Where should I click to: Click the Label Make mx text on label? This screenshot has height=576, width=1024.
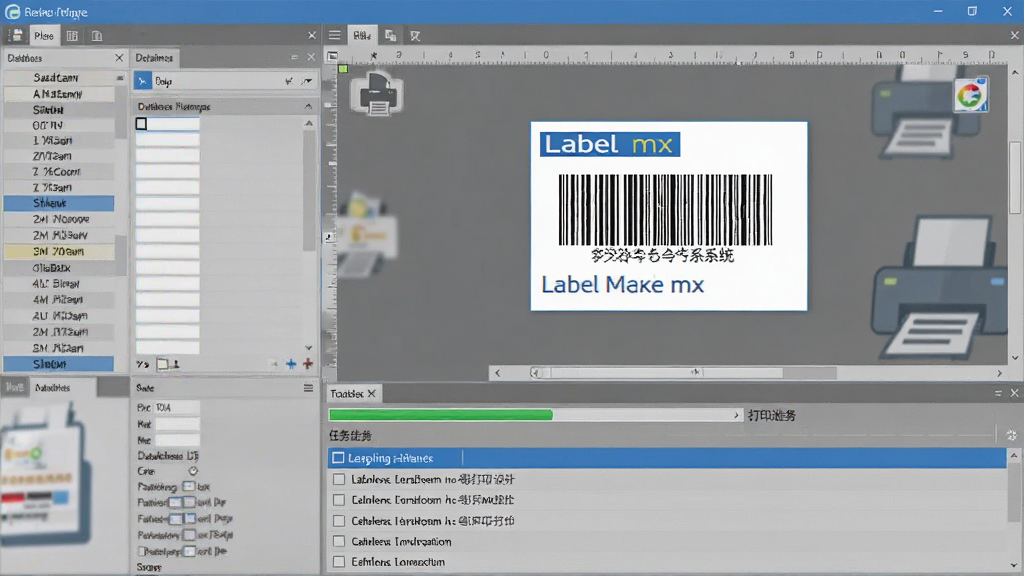(622, 285)
